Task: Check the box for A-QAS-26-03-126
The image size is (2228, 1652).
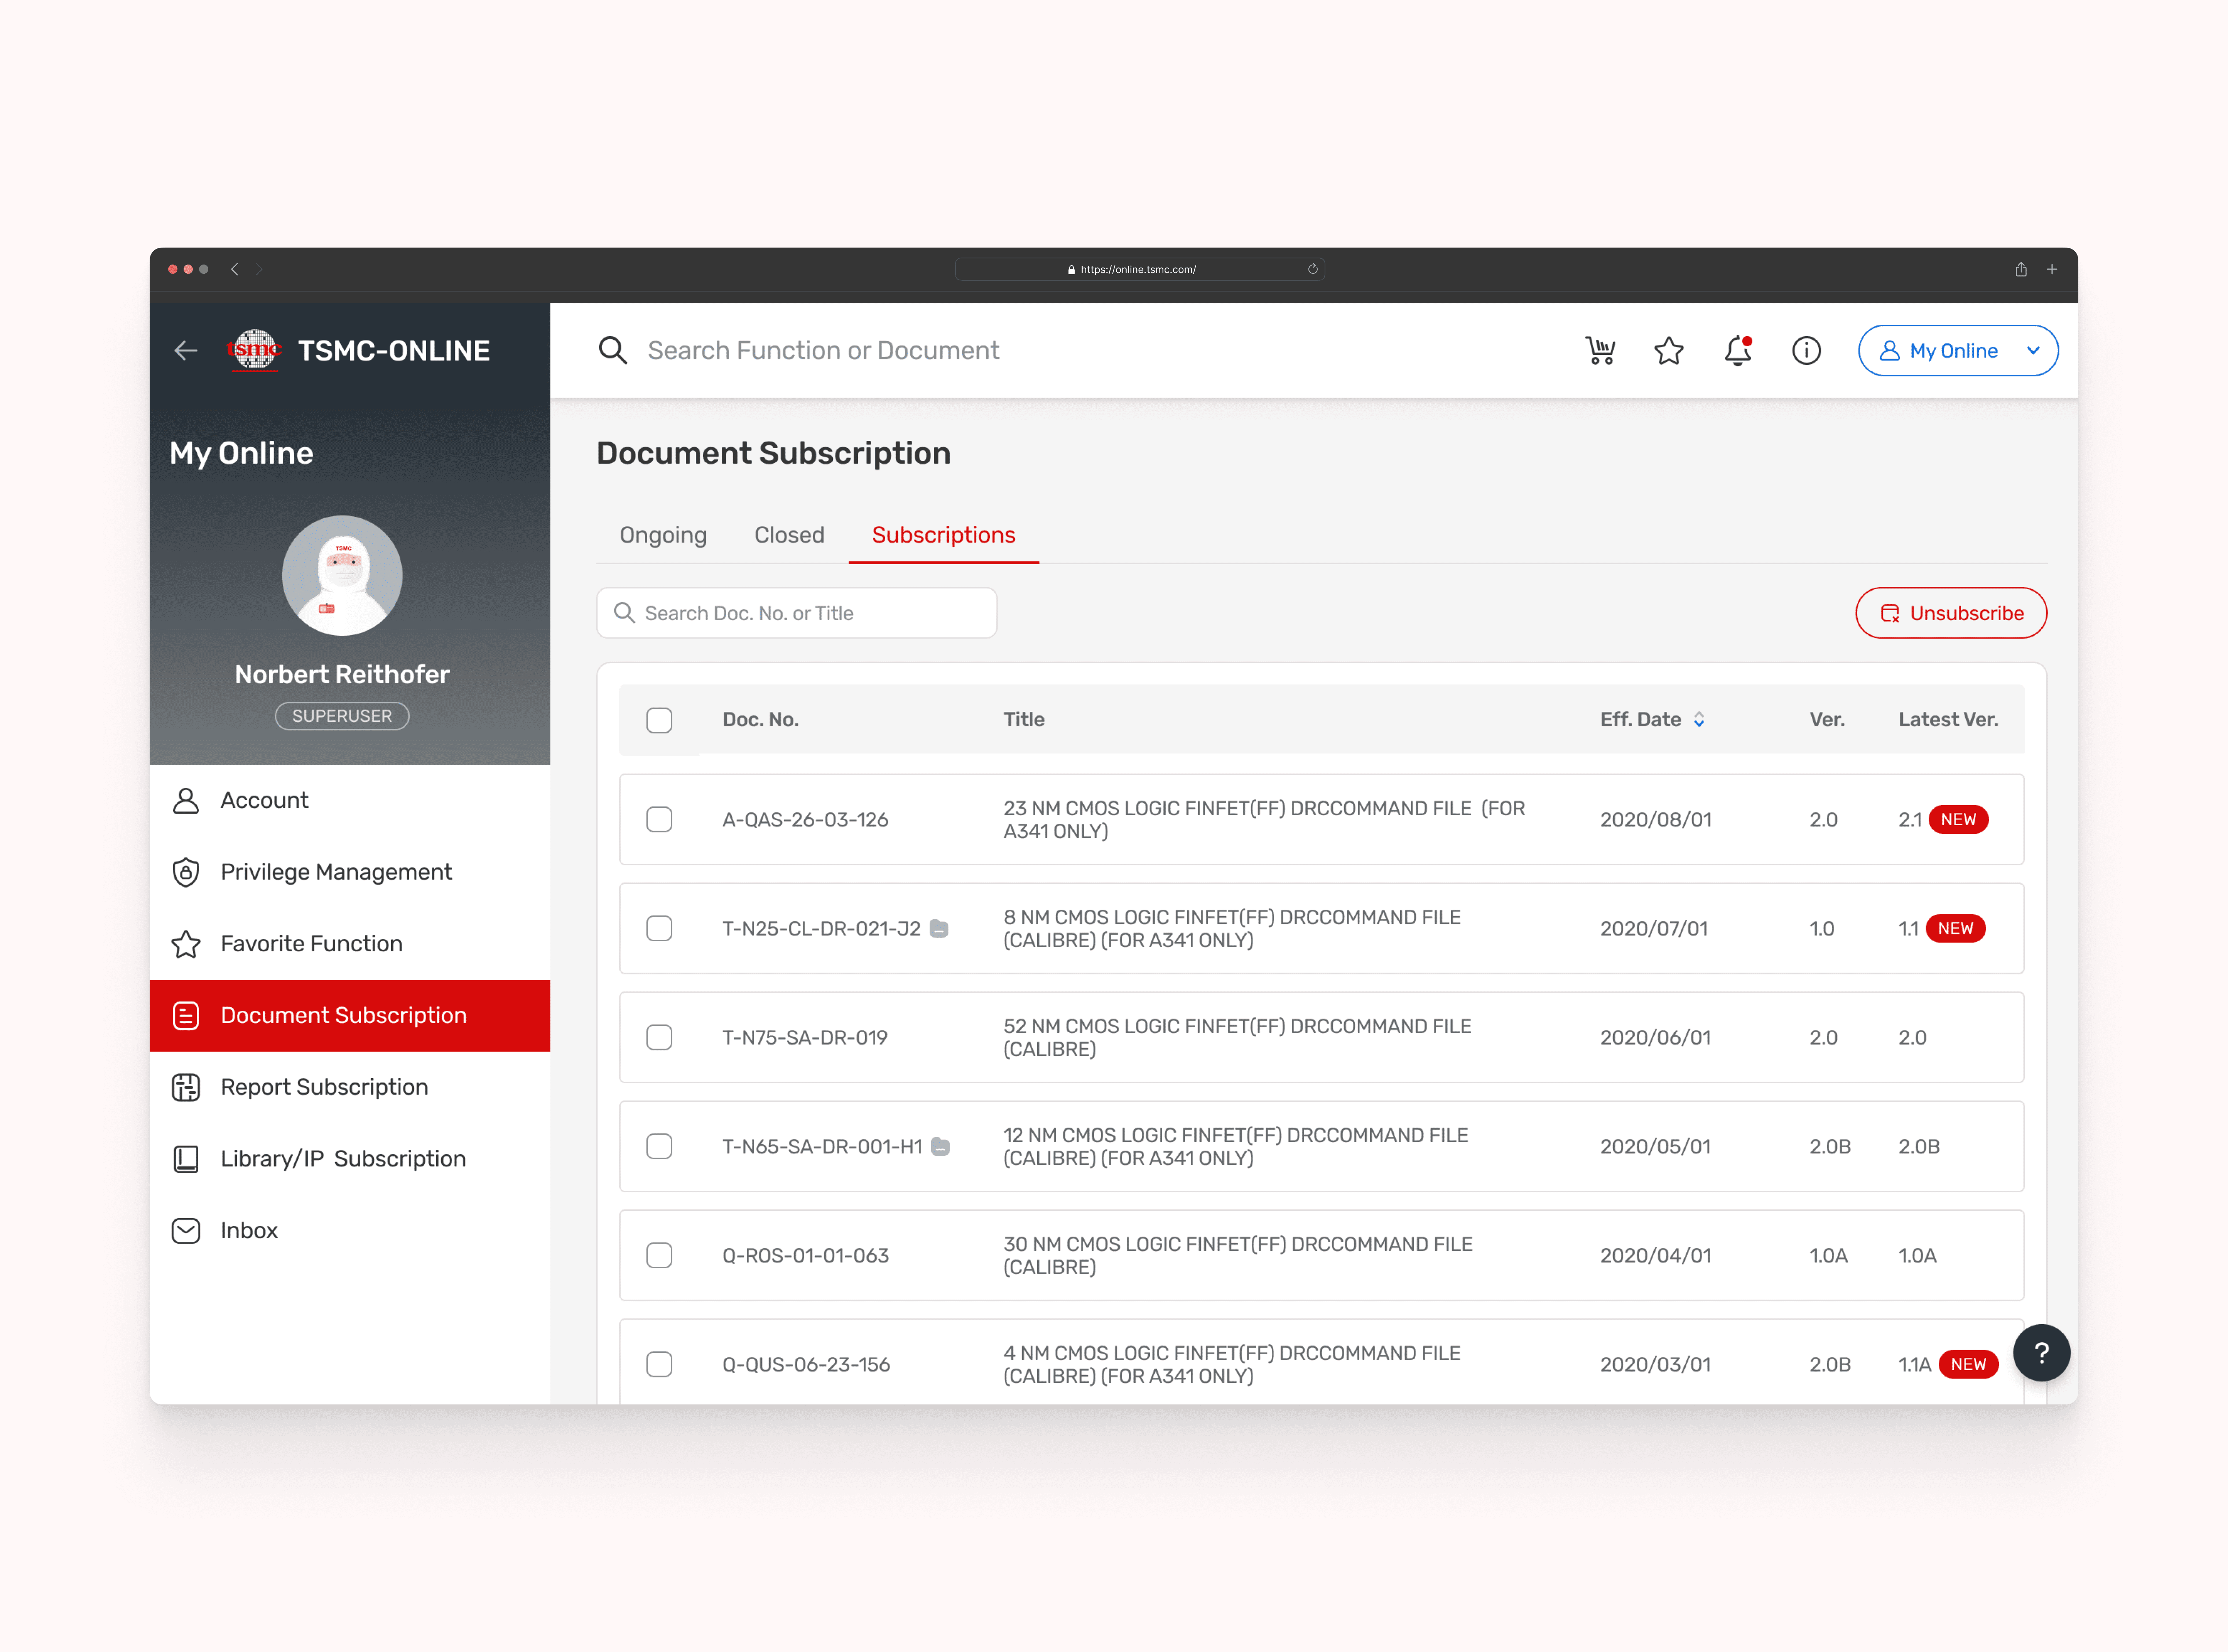Action: 659,820
